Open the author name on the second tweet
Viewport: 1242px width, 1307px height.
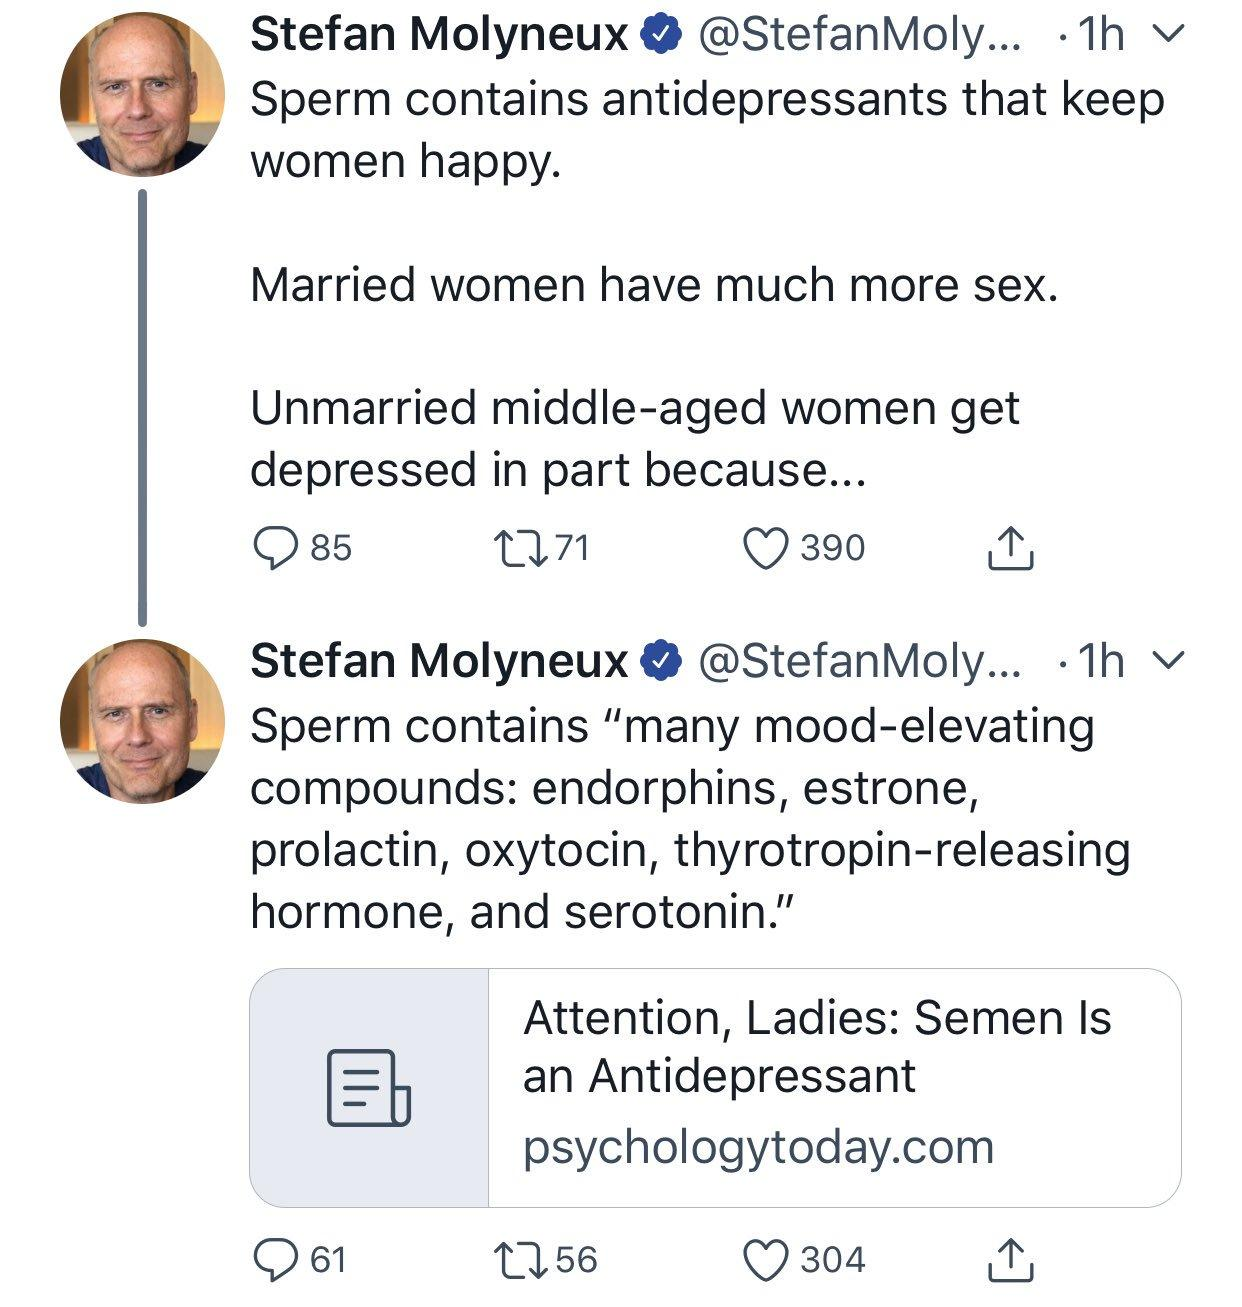[438, 661]
